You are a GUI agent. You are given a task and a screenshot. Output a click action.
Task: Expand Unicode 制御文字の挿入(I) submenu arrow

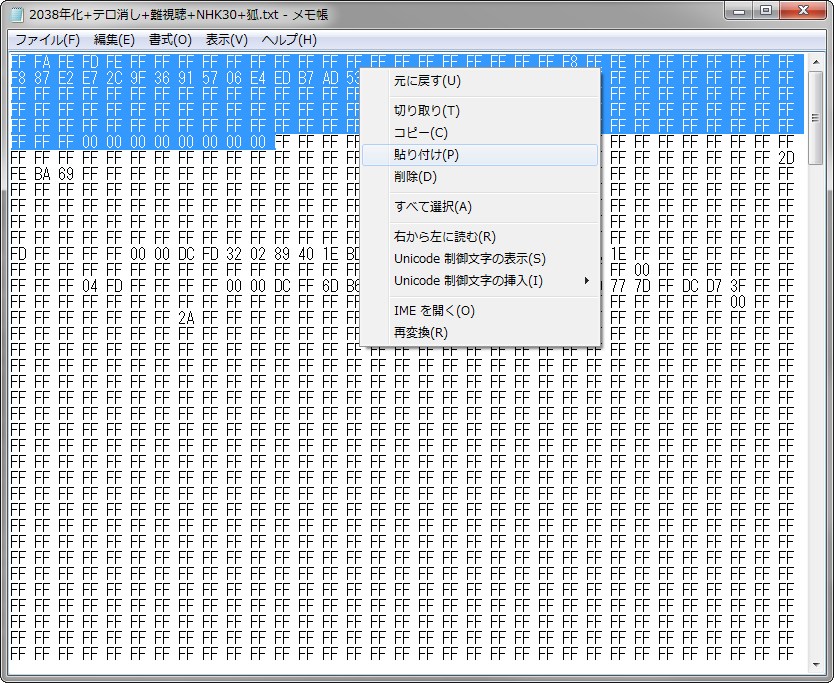point(587,281)
